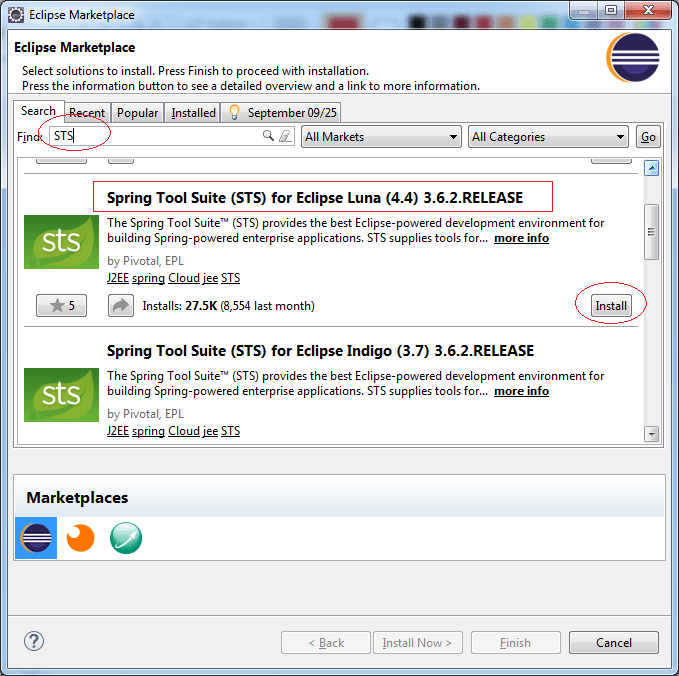Click in the Find text field containing STS
The width and height of the screenshot is (679, 676).
(x=172, y=136)
